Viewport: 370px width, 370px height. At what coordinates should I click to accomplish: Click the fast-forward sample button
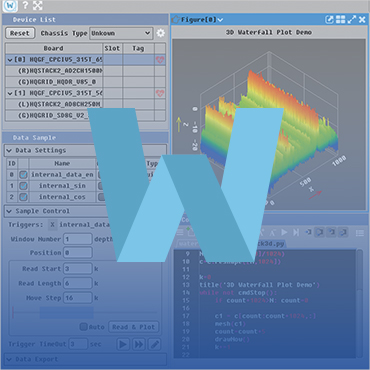pyautogui.click(x=139, y=344)
